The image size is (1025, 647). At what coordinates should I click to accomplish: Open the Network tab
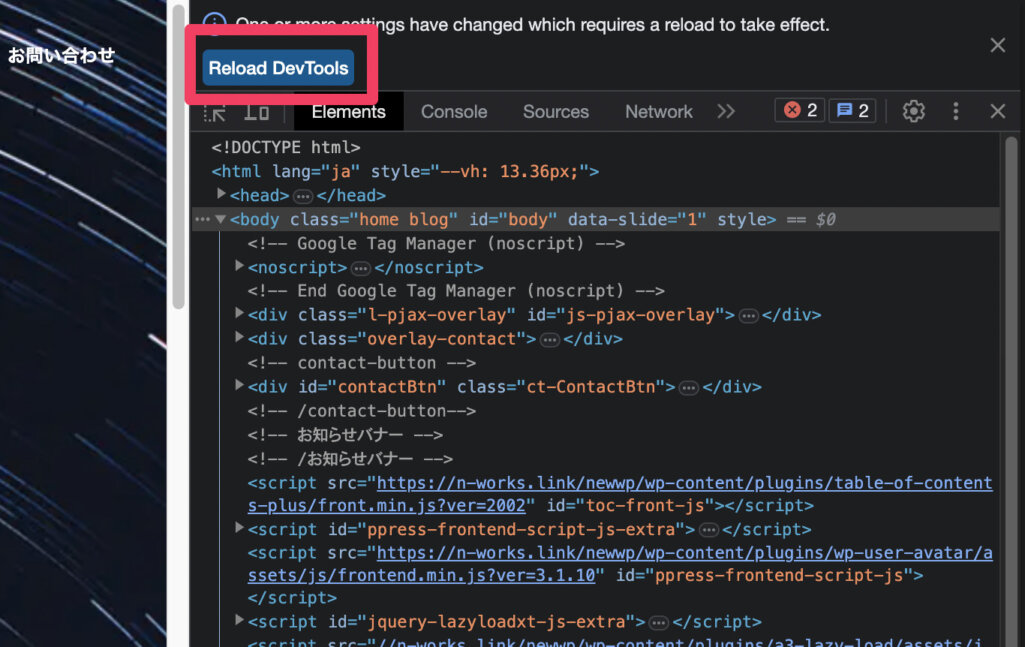point(658,112)
